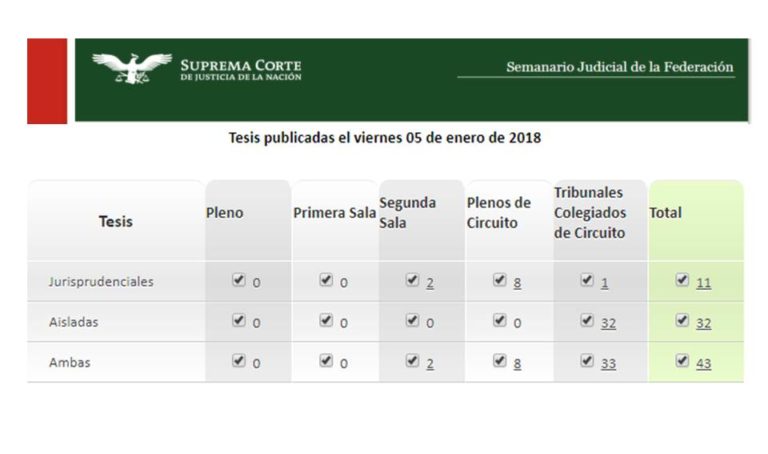Open the 1 Jurisprudenciales Tribunales Colegiados link
Viewport: 768px width, 454px height.
(x=604, y=283)
